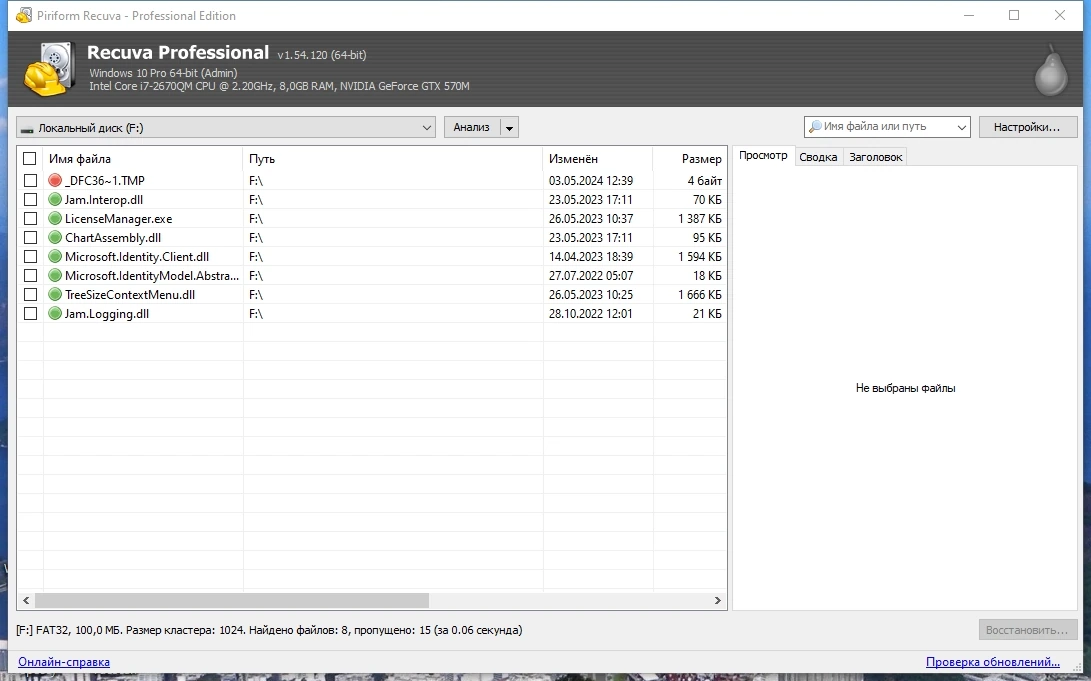Viewport: 1091px width, 681px height.
Task: Check the box for Jam.Interop.dll
Action: pos(30,200)
